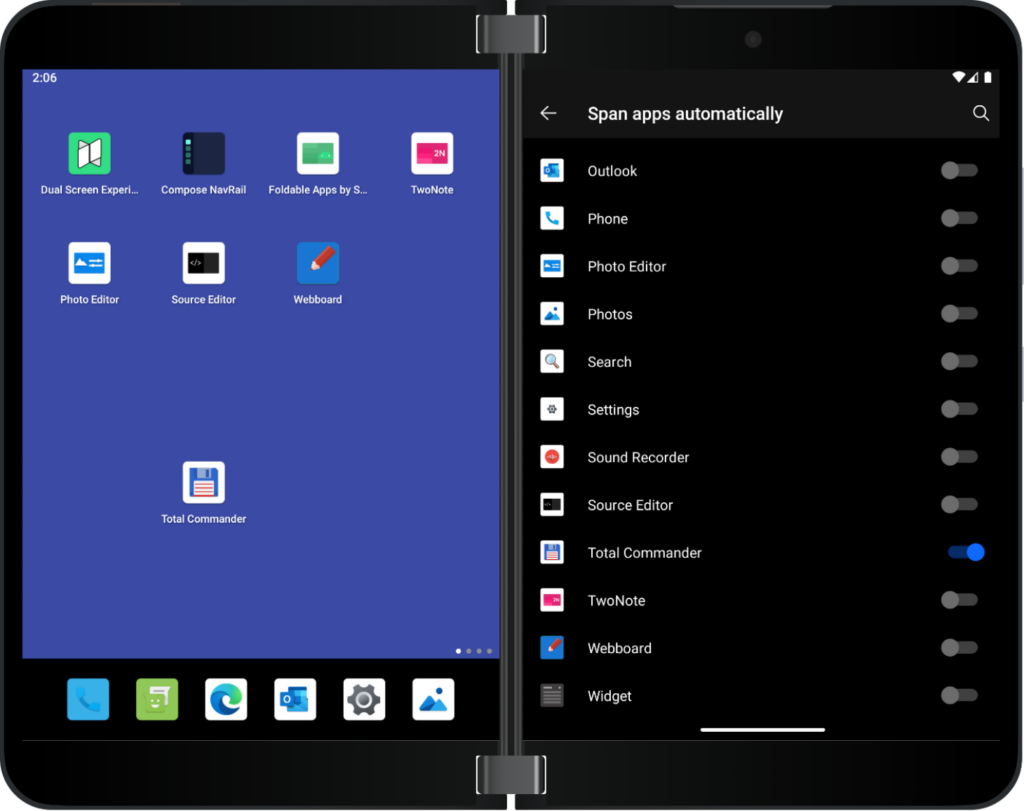Go back from Span apps automatically screen
This screenshot has height=811, width=1024.
[x=548, y=113]
